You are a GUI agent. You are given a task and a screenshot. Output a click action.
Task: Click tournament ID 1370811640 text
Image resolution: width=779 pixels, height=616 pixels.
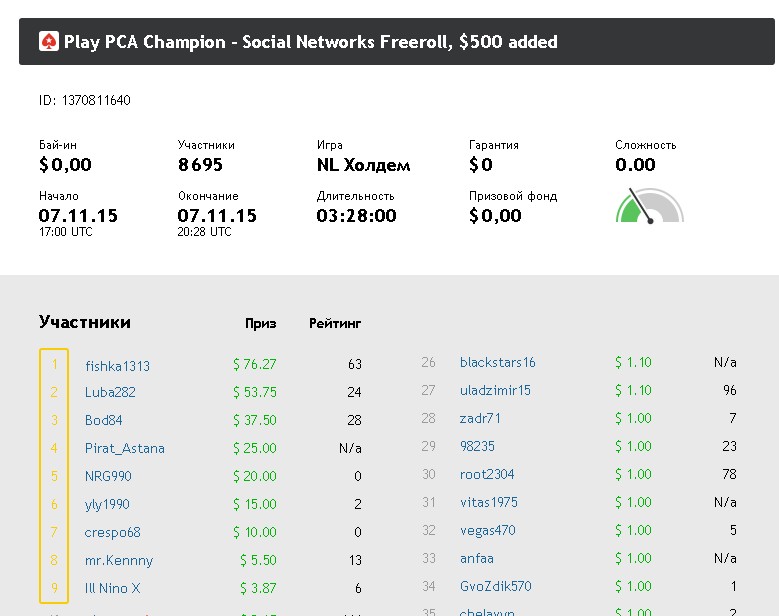(x=84, y=100)
